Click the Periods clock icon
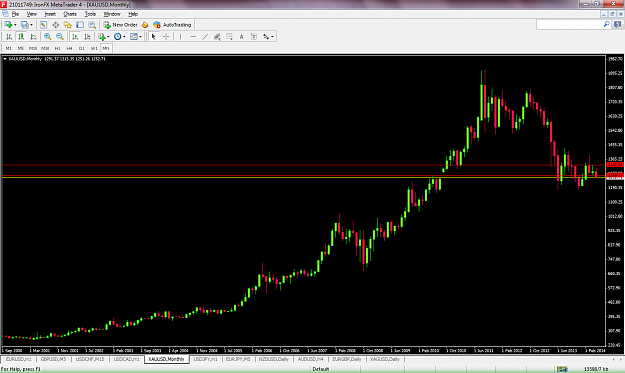This screenshot has width=625, height=373. click(x=118, y=37)
